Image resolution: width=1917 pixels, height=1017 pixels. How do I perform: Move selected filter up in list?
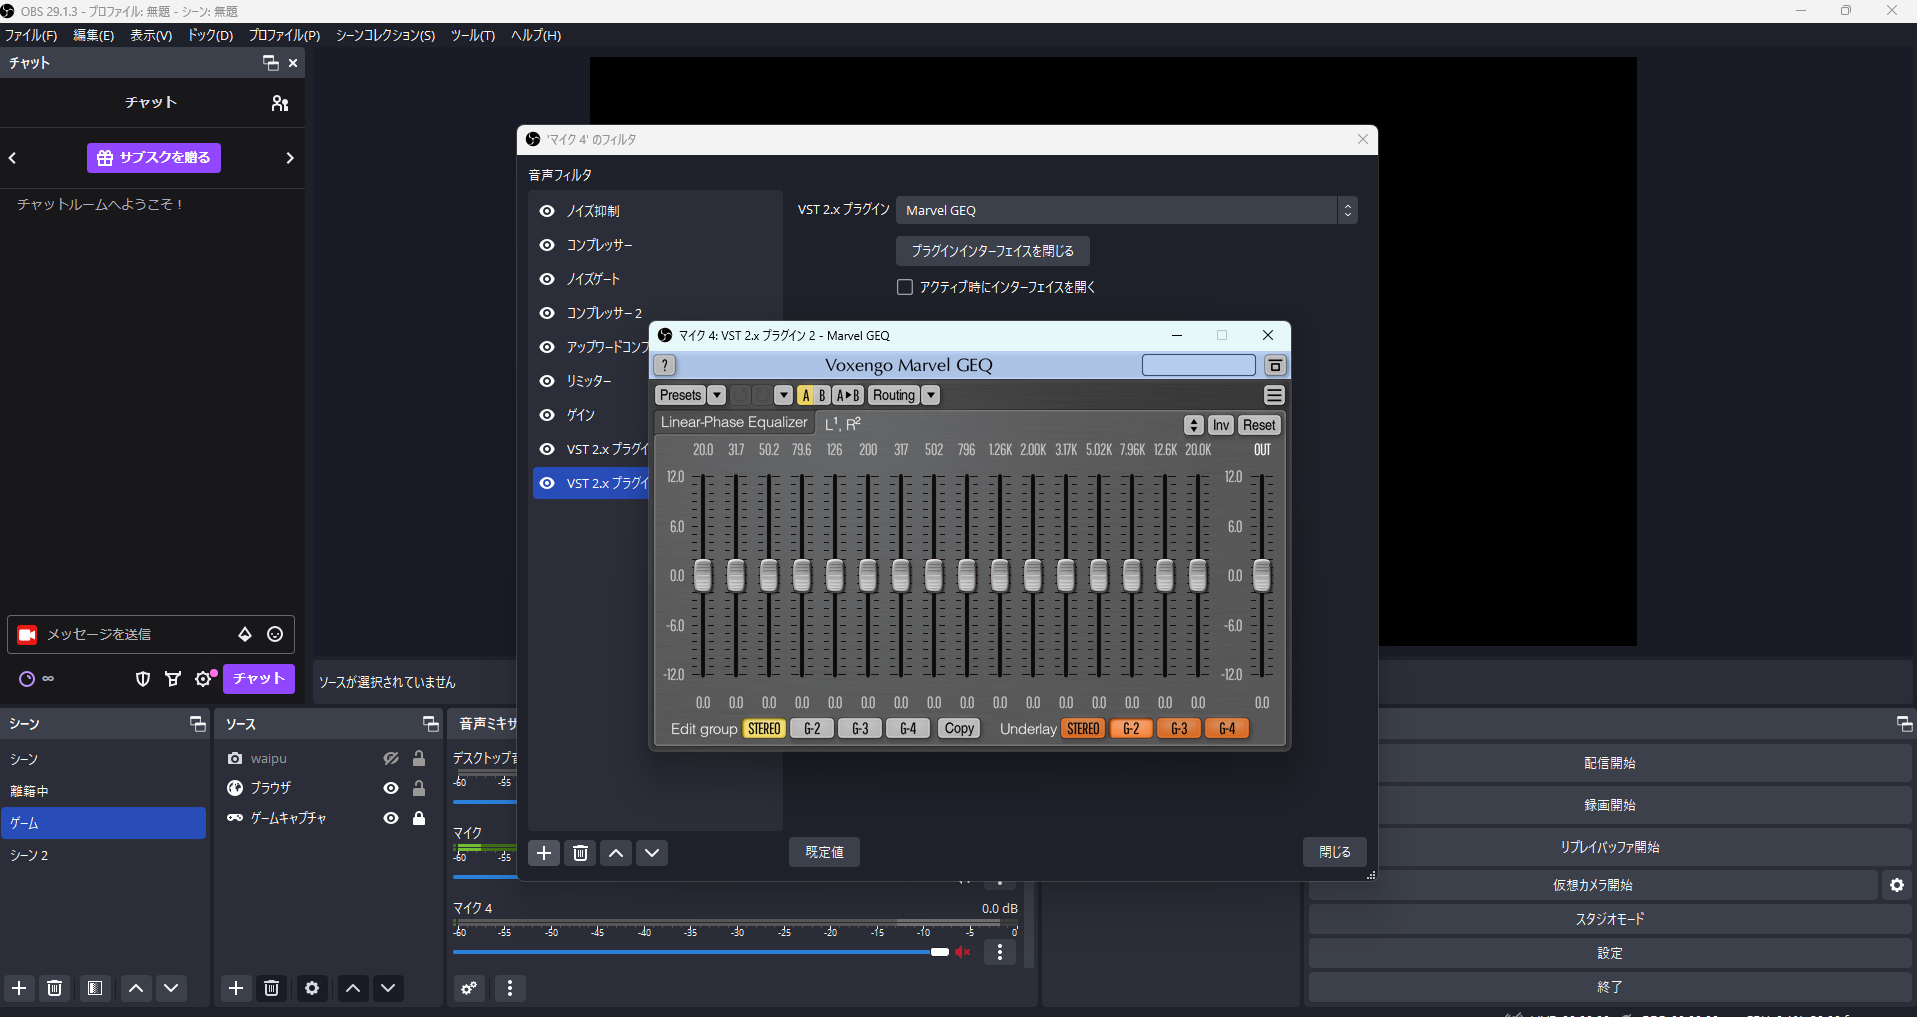tap(616, 853)
